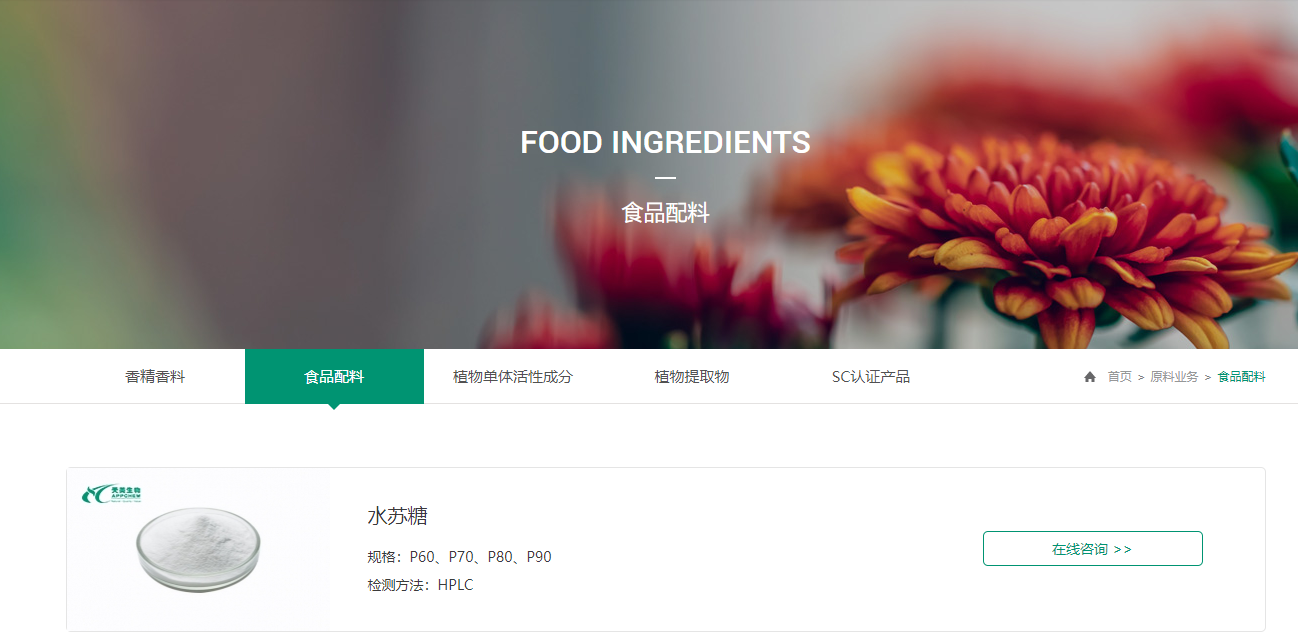Click the white divider line under the heading
The width and height of the screenshot is (1298, 643).
665,178
